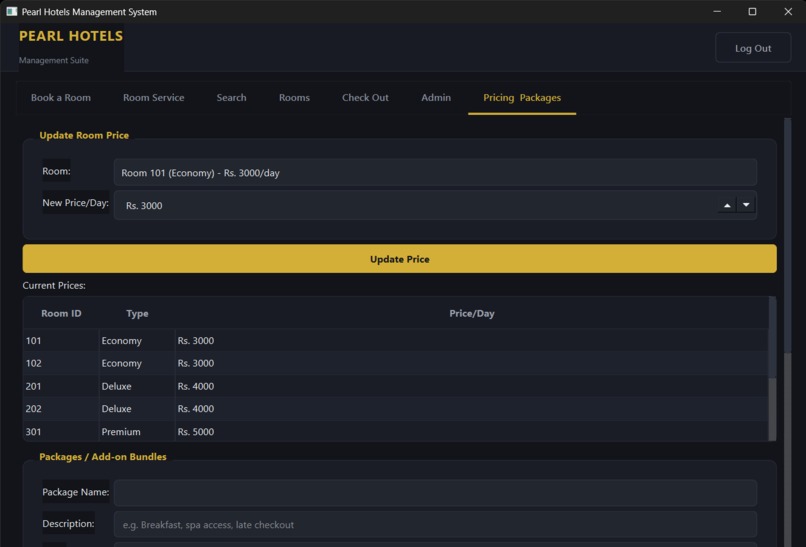Select room 202 row ID cell

[61, 409]
